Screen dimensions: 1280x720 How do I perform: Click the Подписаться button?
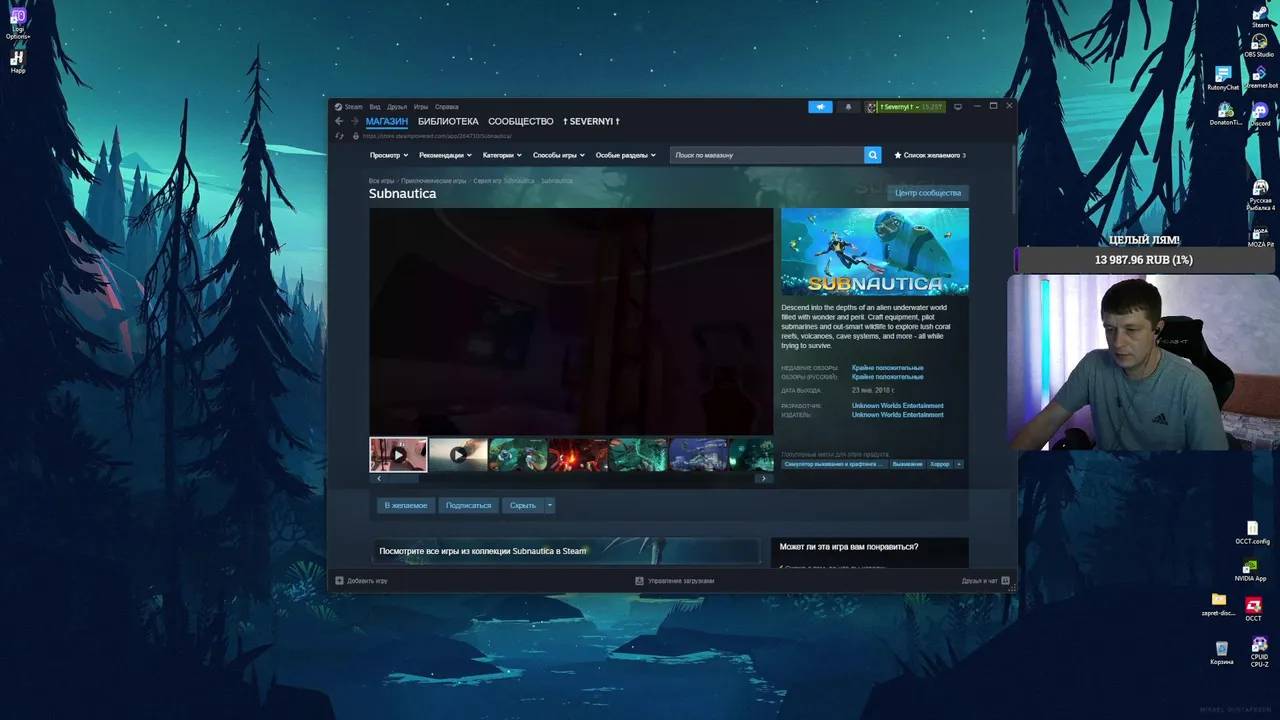[x=468, y=505]
